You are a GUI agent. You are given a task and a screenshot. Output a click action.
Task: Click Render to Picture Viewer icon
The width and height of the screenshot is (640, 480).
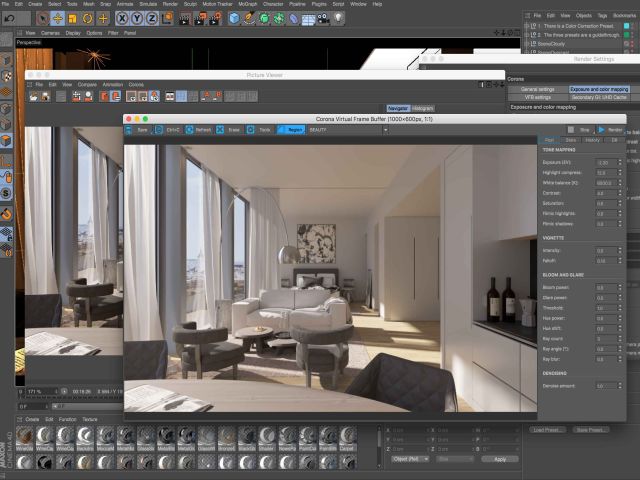[200, 18]
